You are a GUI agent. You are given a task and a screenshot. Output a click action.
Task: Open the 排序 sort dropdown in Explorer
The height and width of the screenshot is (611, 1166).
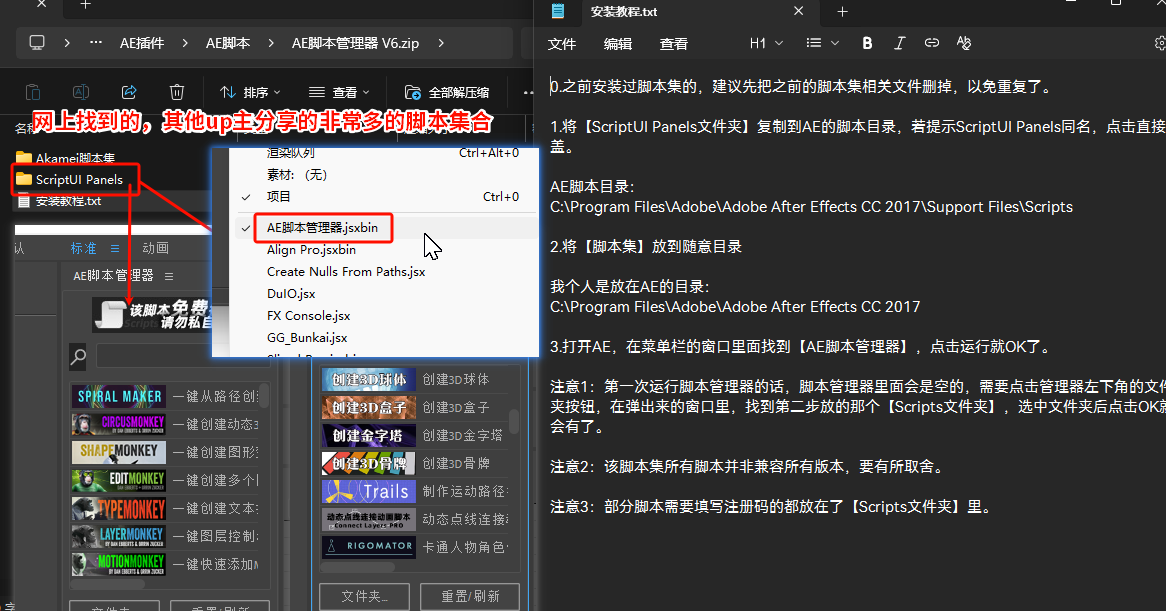point(250,92)
